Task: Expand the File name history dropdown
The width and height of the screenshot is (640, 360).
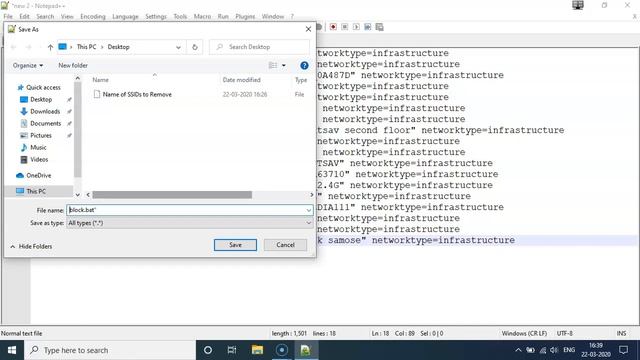Action: (309, 210)
